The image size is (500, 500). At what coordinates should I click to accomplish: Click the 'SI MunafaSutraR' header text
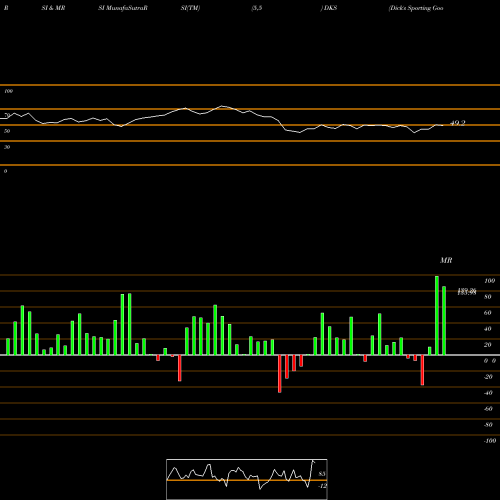[123, 8]
